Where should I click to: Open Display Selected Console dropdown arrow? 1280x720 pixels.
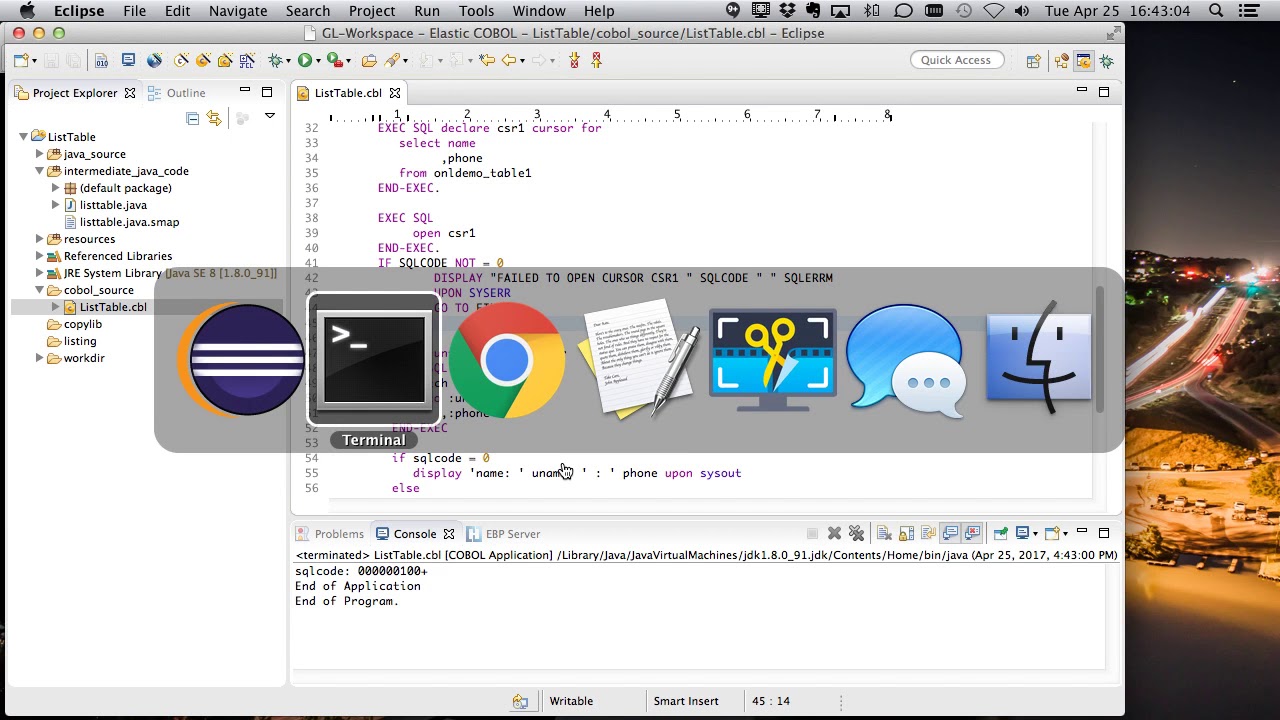pos(1035,533)
